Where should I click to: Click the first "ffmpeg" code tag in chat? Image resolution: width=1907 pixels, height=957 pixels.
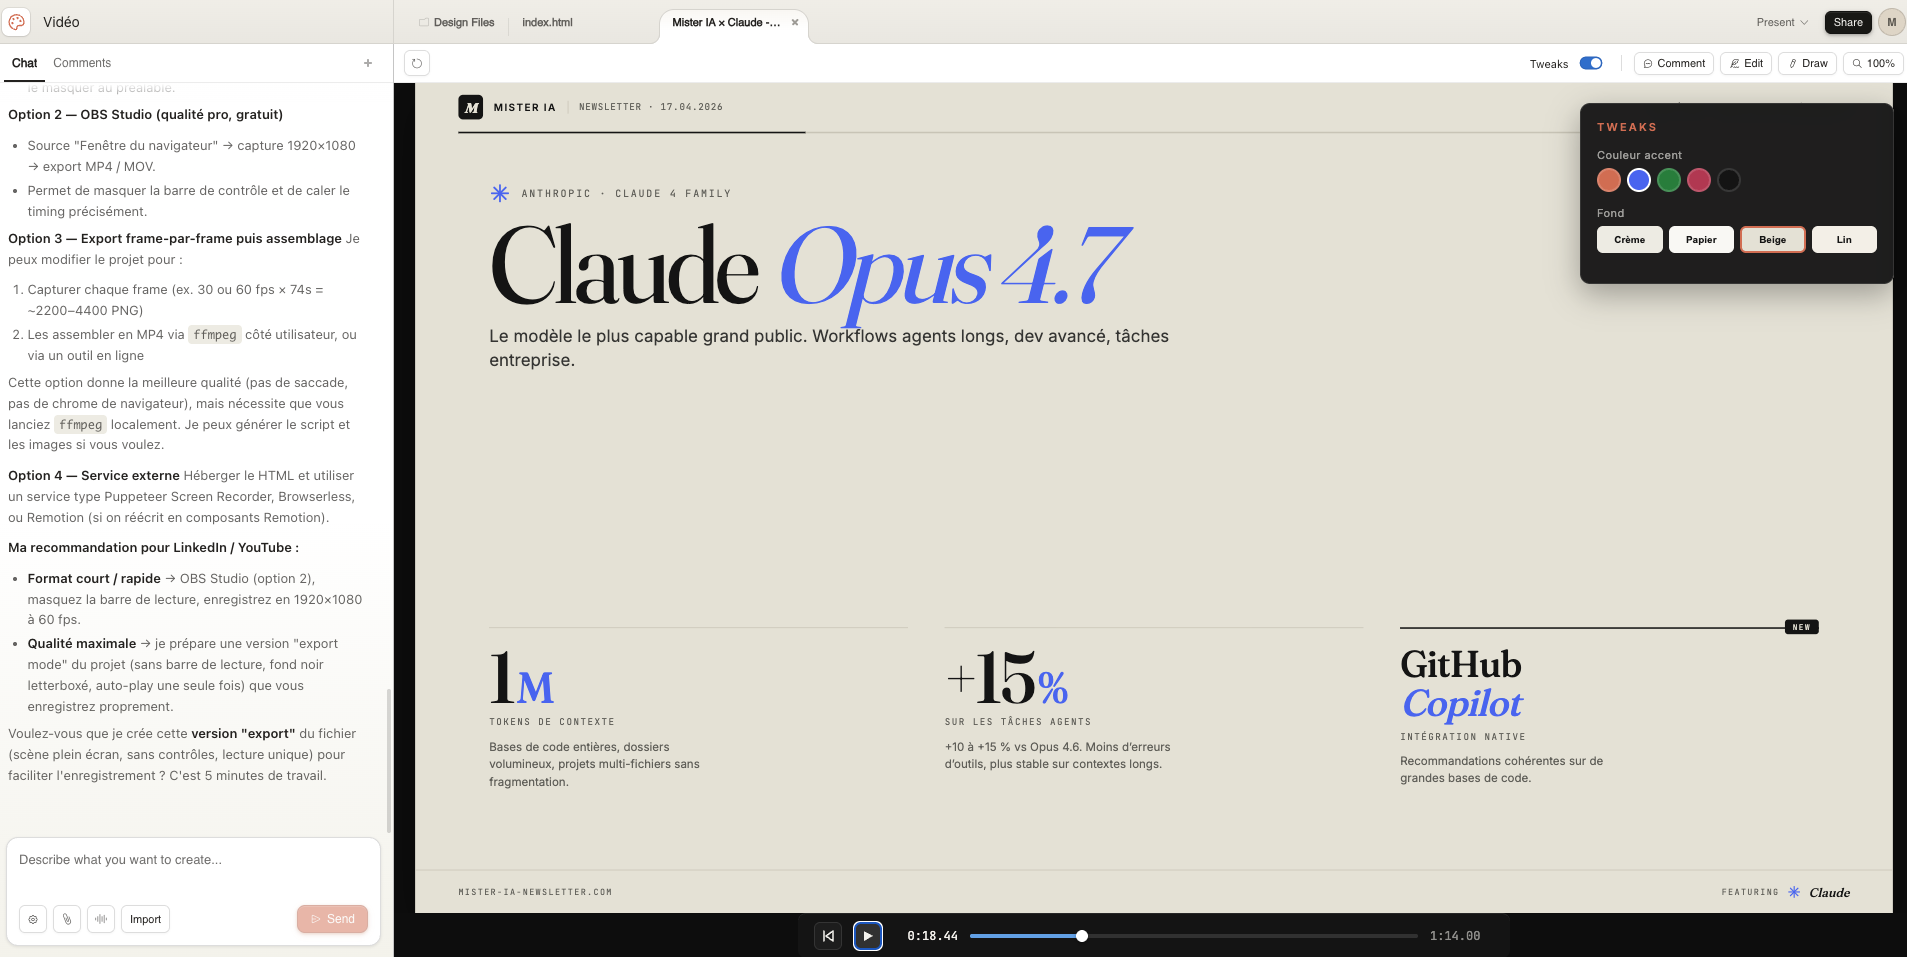(215, 335)
